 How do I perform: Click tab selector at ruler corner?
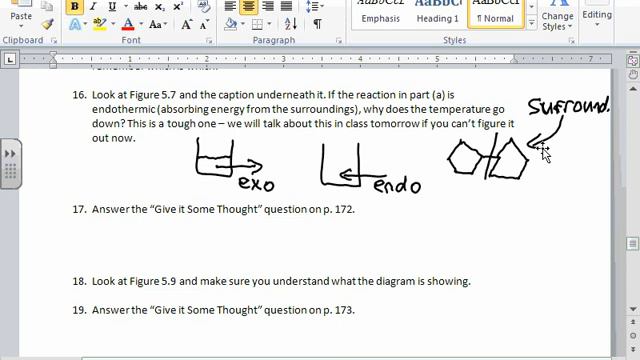10,60
